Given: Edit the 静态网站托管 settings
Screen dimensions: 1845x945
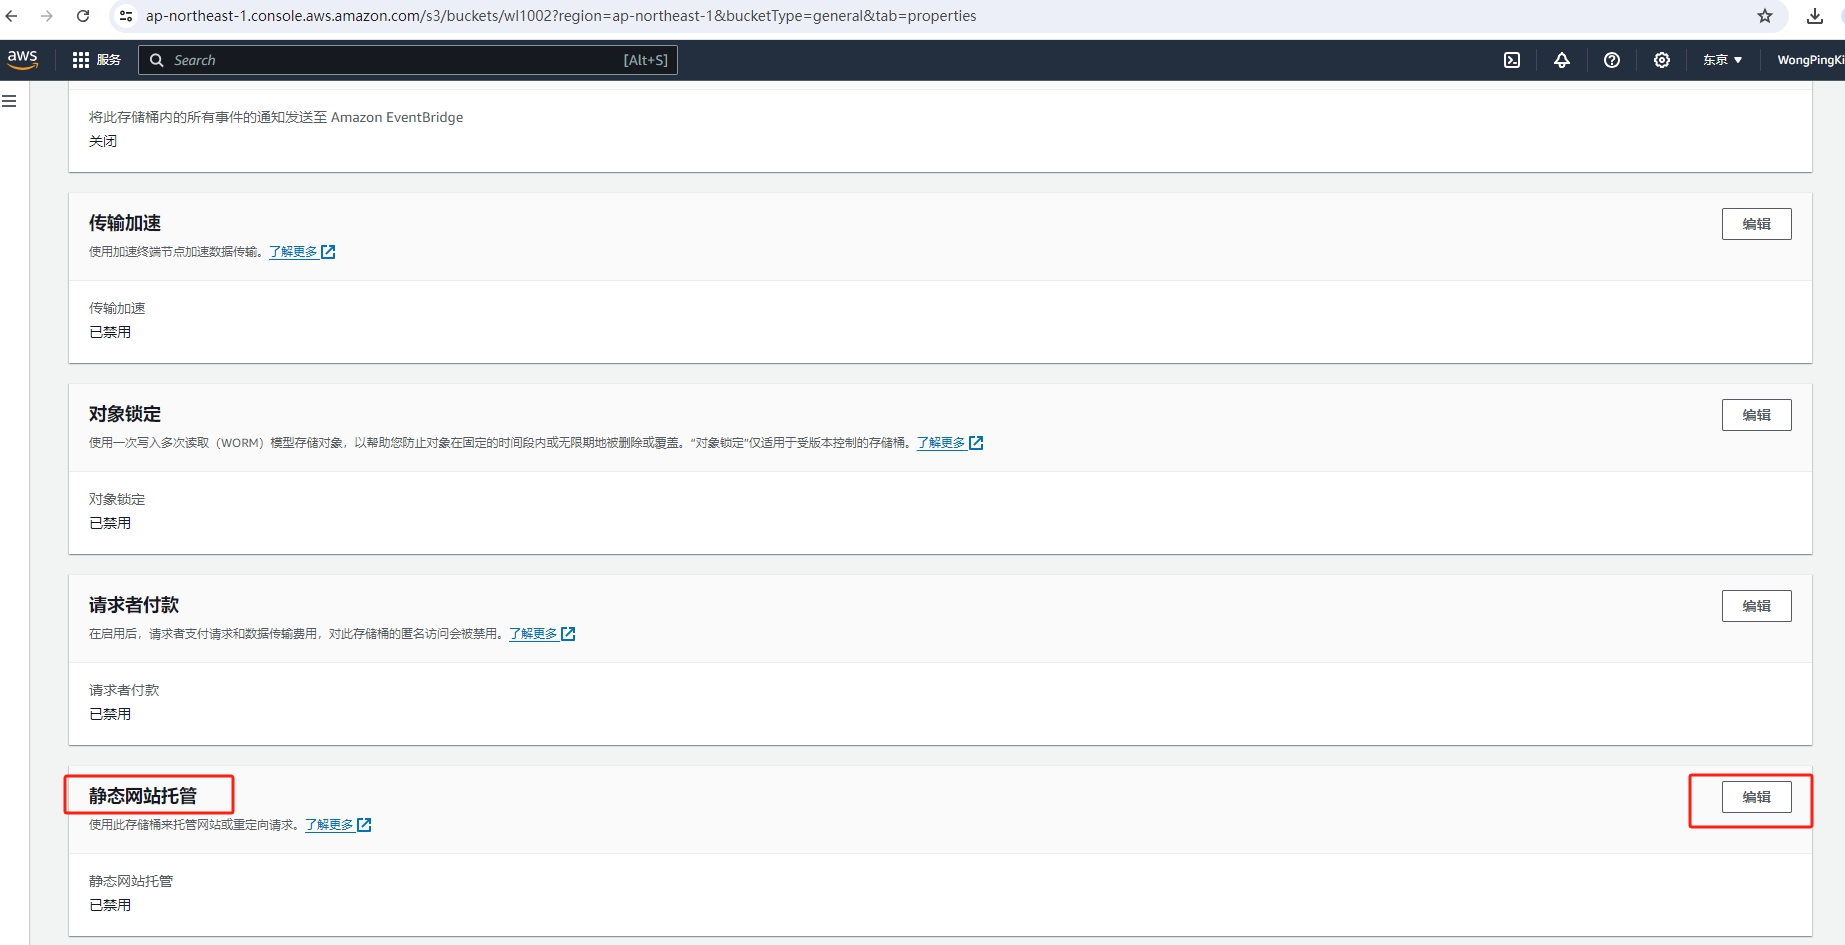Looking at the screenshot, I should pyautogui.click(x=1756, y=797).
